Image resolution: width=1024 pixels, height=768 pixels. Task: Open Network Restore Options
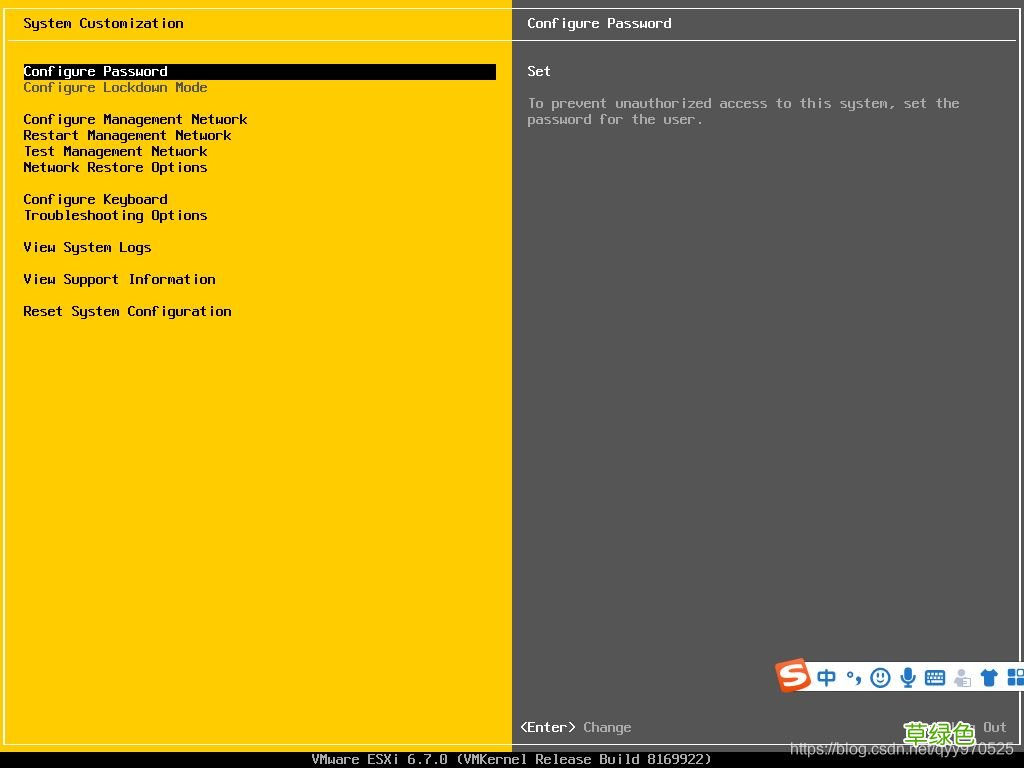115,168
